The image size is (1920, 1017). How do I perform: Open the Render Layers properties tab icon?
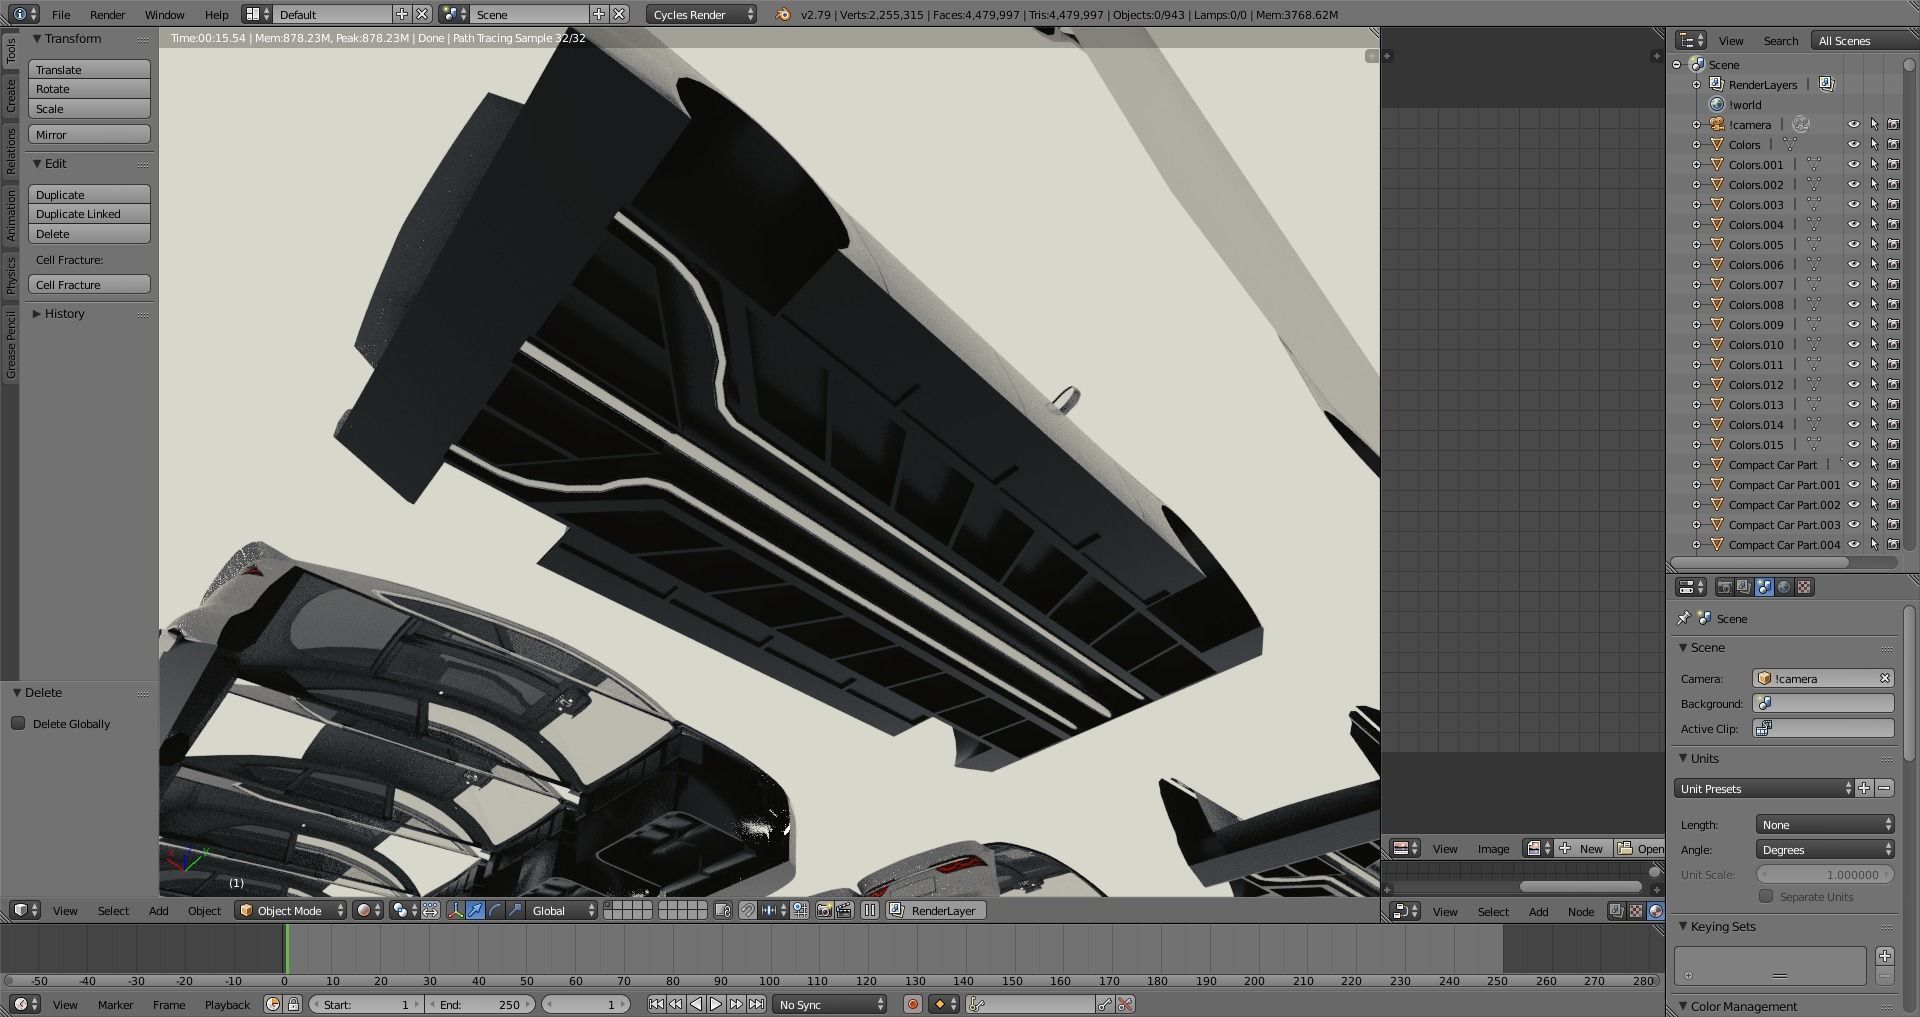click(1744, 587)
